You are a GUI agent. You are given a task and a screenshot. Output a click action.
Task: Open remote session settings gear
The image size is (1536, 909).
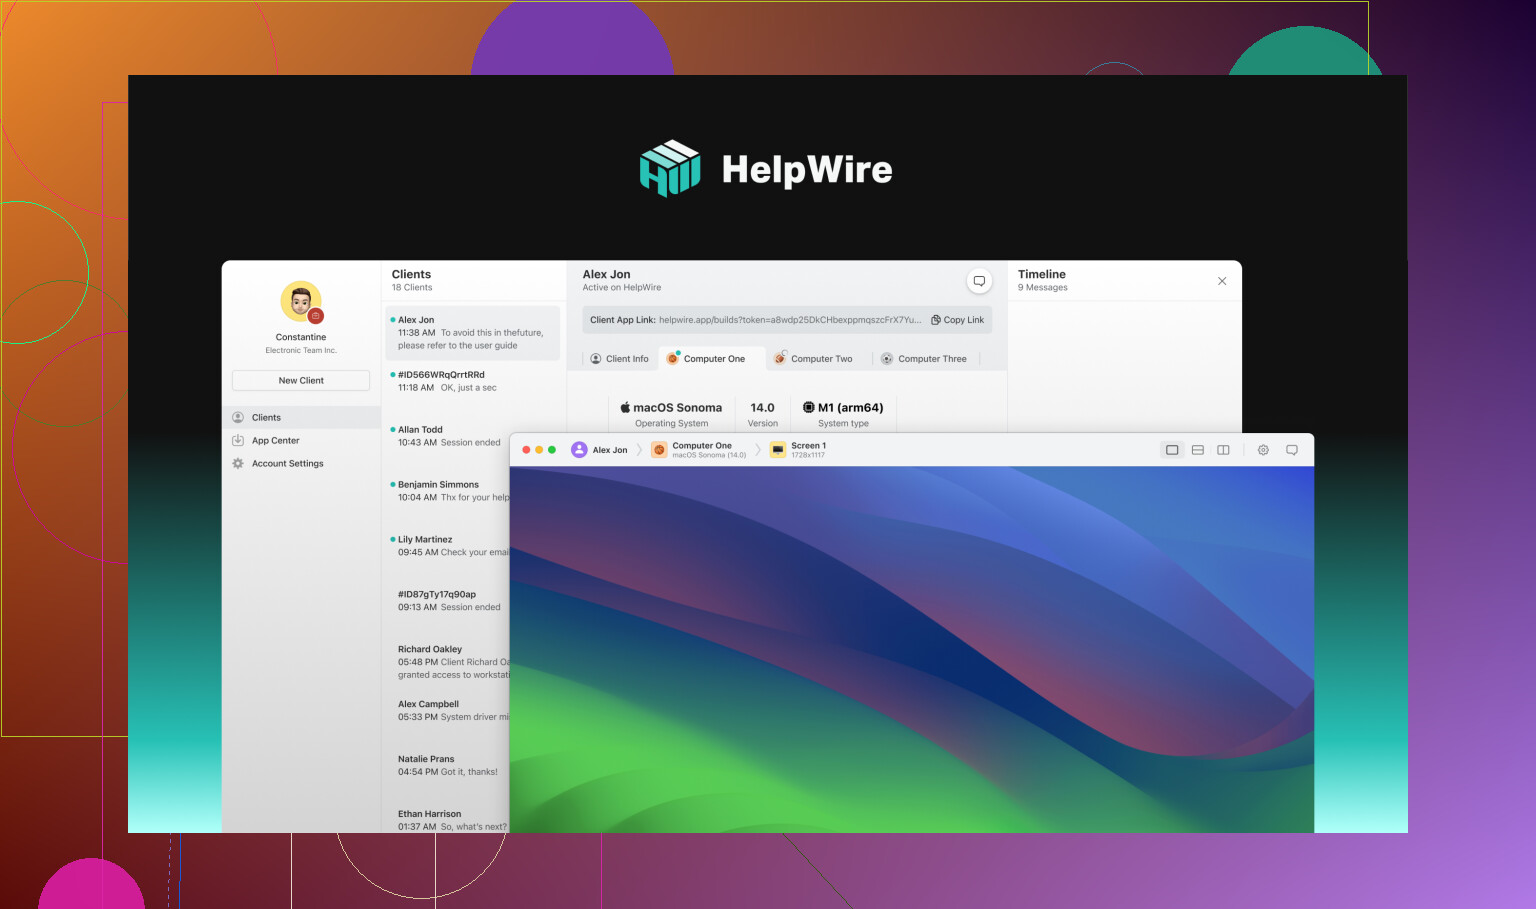click(1263, 450)
